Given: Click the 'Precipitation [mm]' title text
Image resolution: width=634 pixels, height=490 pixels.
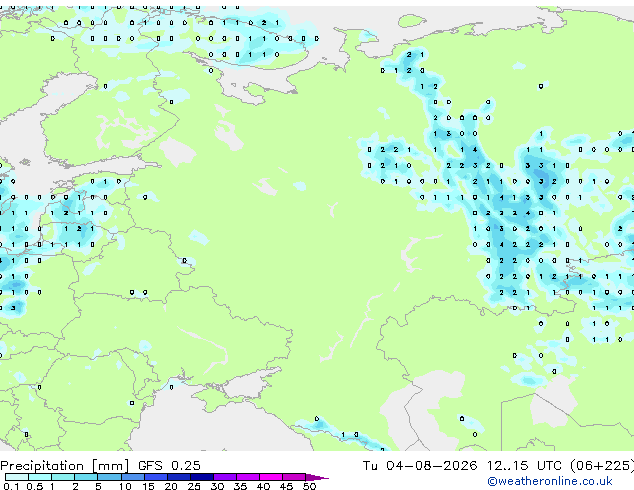Looking at the screenshot, I should coord(65,466).
